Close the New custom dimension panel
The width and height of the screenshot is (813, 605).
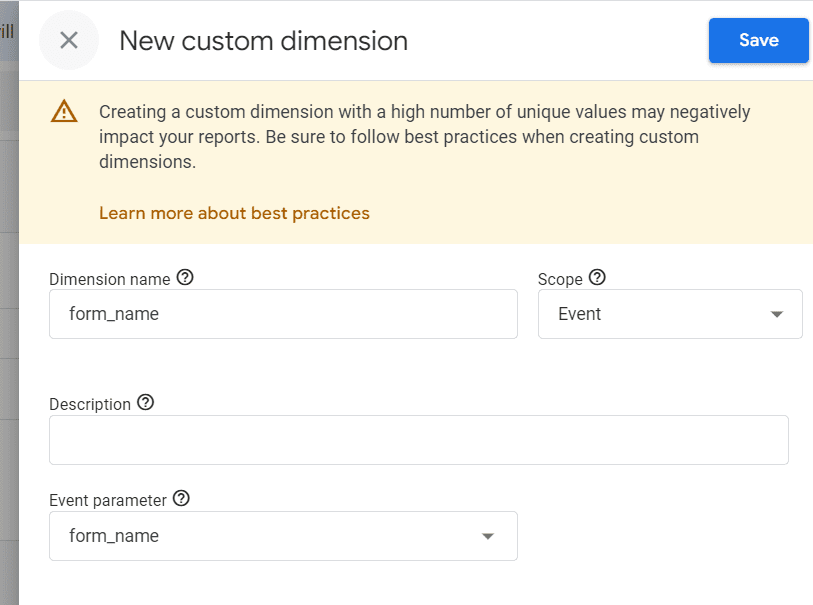69,41
